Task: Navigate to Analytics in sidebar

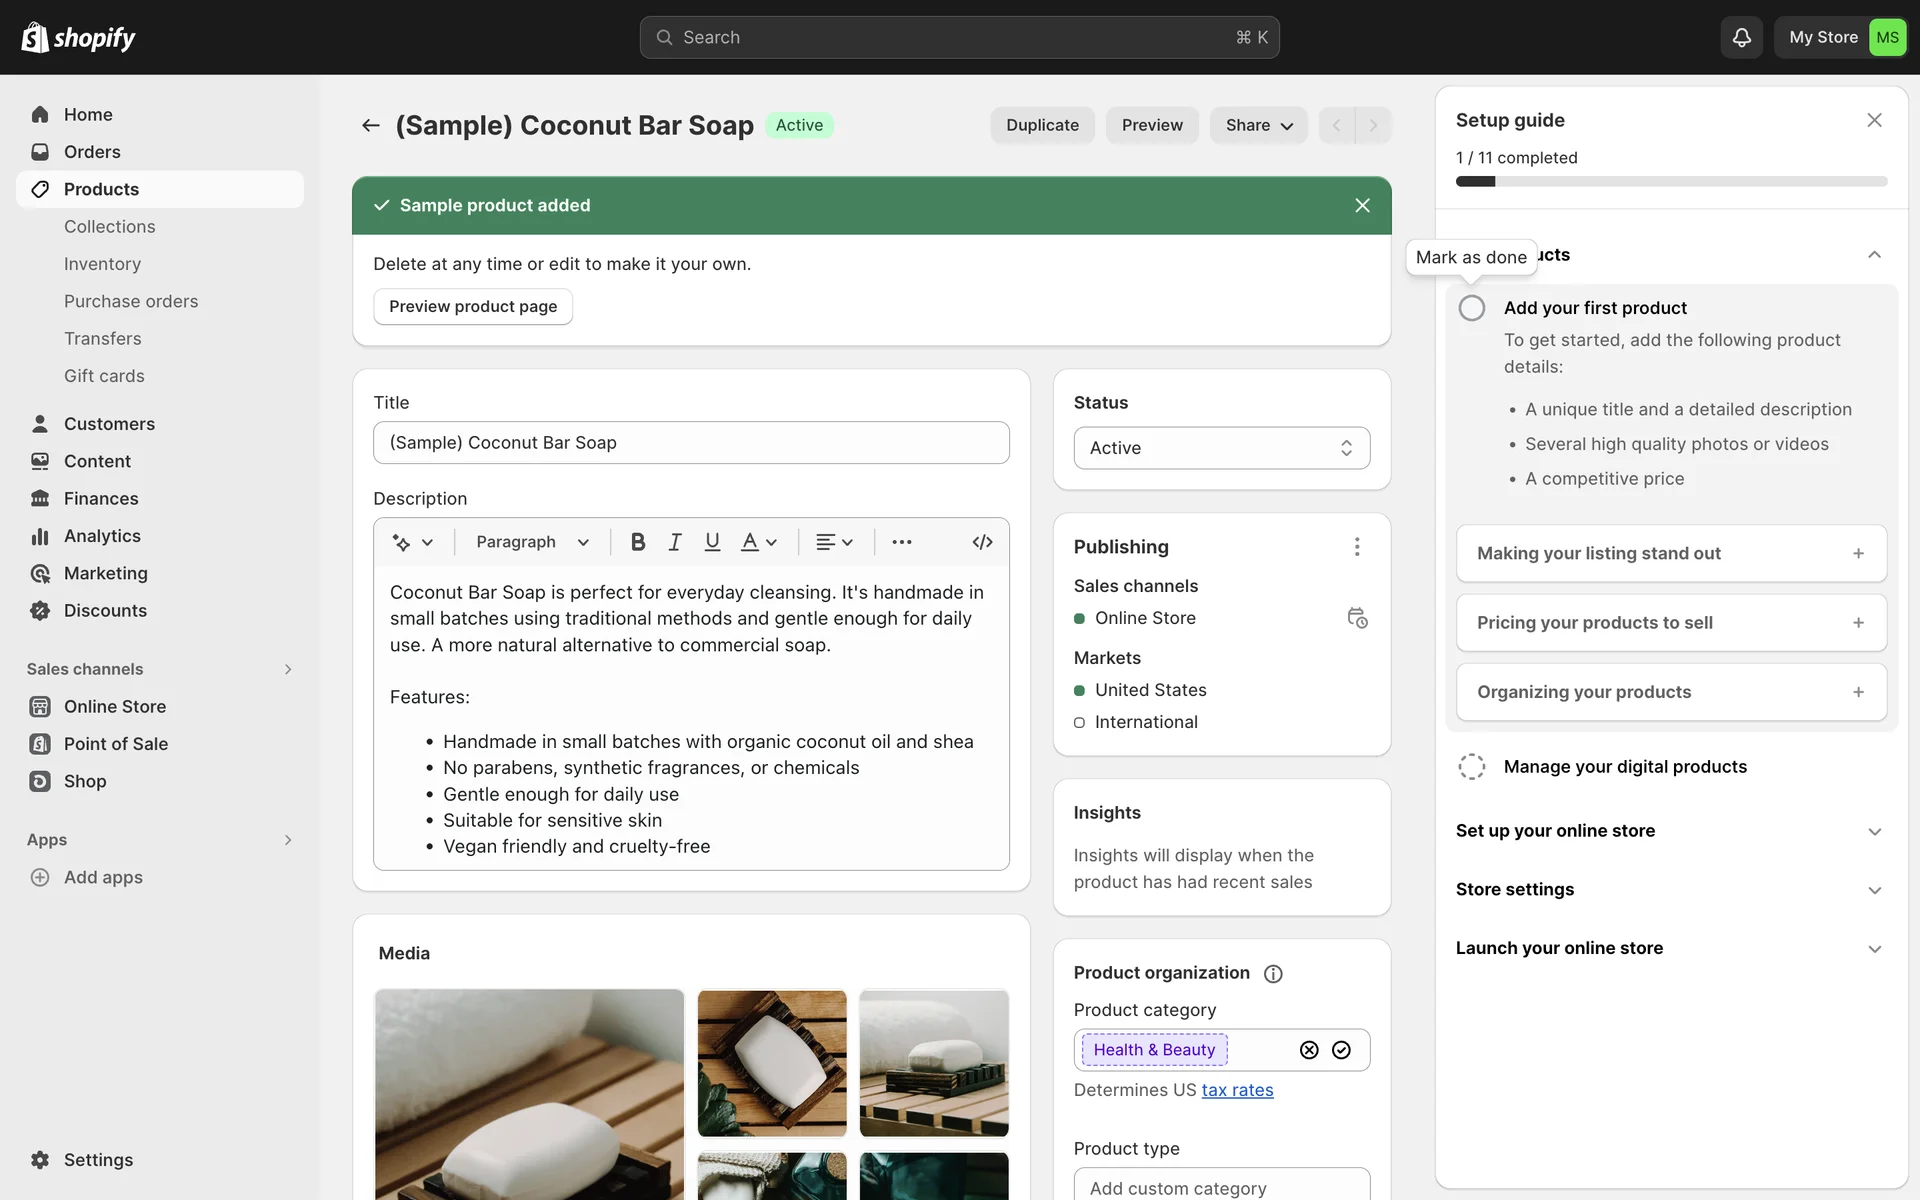Action: [102, 536]
